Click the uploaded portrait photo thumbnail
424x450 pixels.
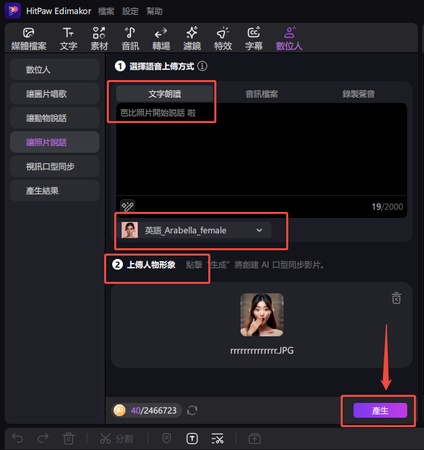(x=262, y=315)
